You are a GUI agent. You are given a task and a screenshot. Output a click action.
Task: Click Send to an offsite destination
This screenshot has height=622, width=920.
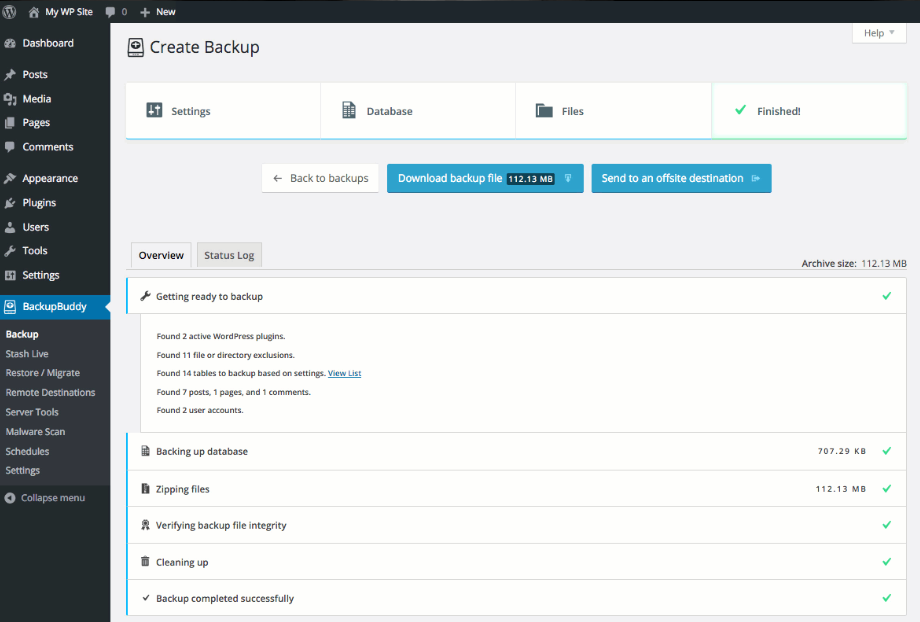[x=681, y=178]
